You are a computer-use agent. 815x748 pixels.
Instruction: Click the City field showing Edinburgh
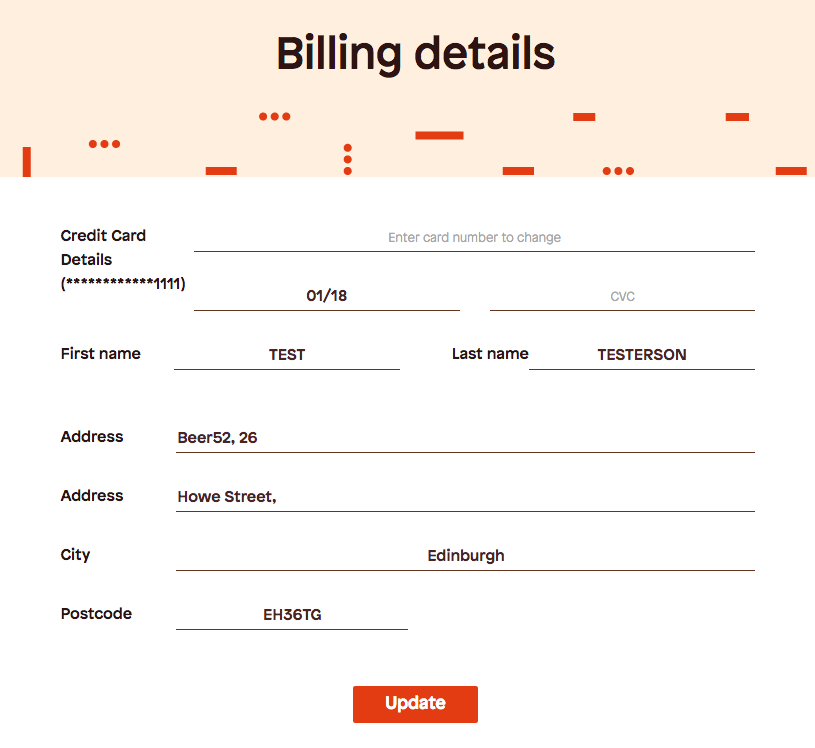point(465,556)
